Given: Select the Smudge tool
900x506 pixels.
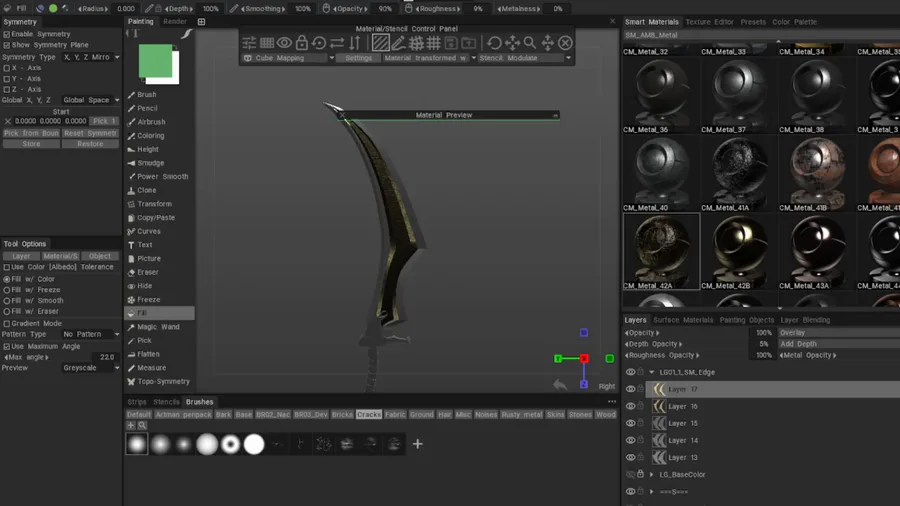Looking at the screenshot, I should click(150, 163).
